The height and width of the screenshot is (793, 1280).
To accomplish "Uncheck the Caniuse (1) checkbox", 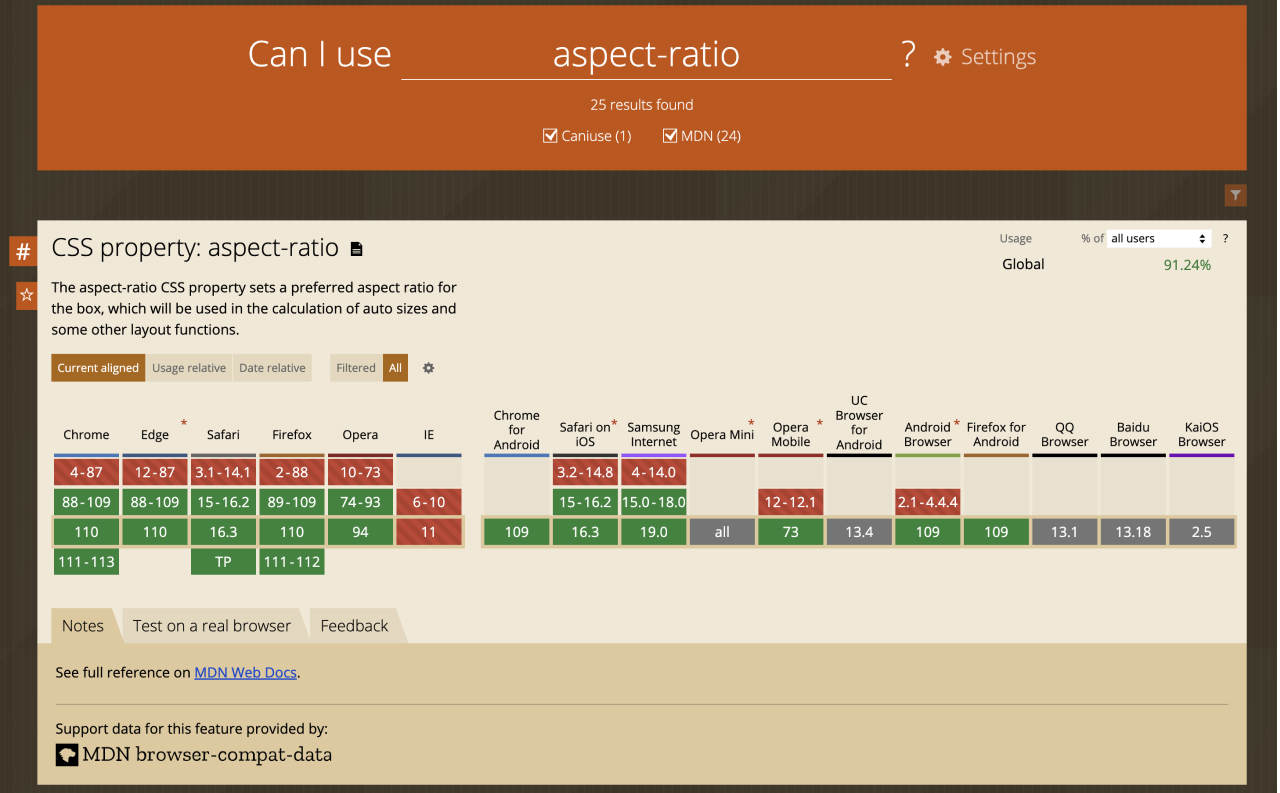I will [550, 135].
